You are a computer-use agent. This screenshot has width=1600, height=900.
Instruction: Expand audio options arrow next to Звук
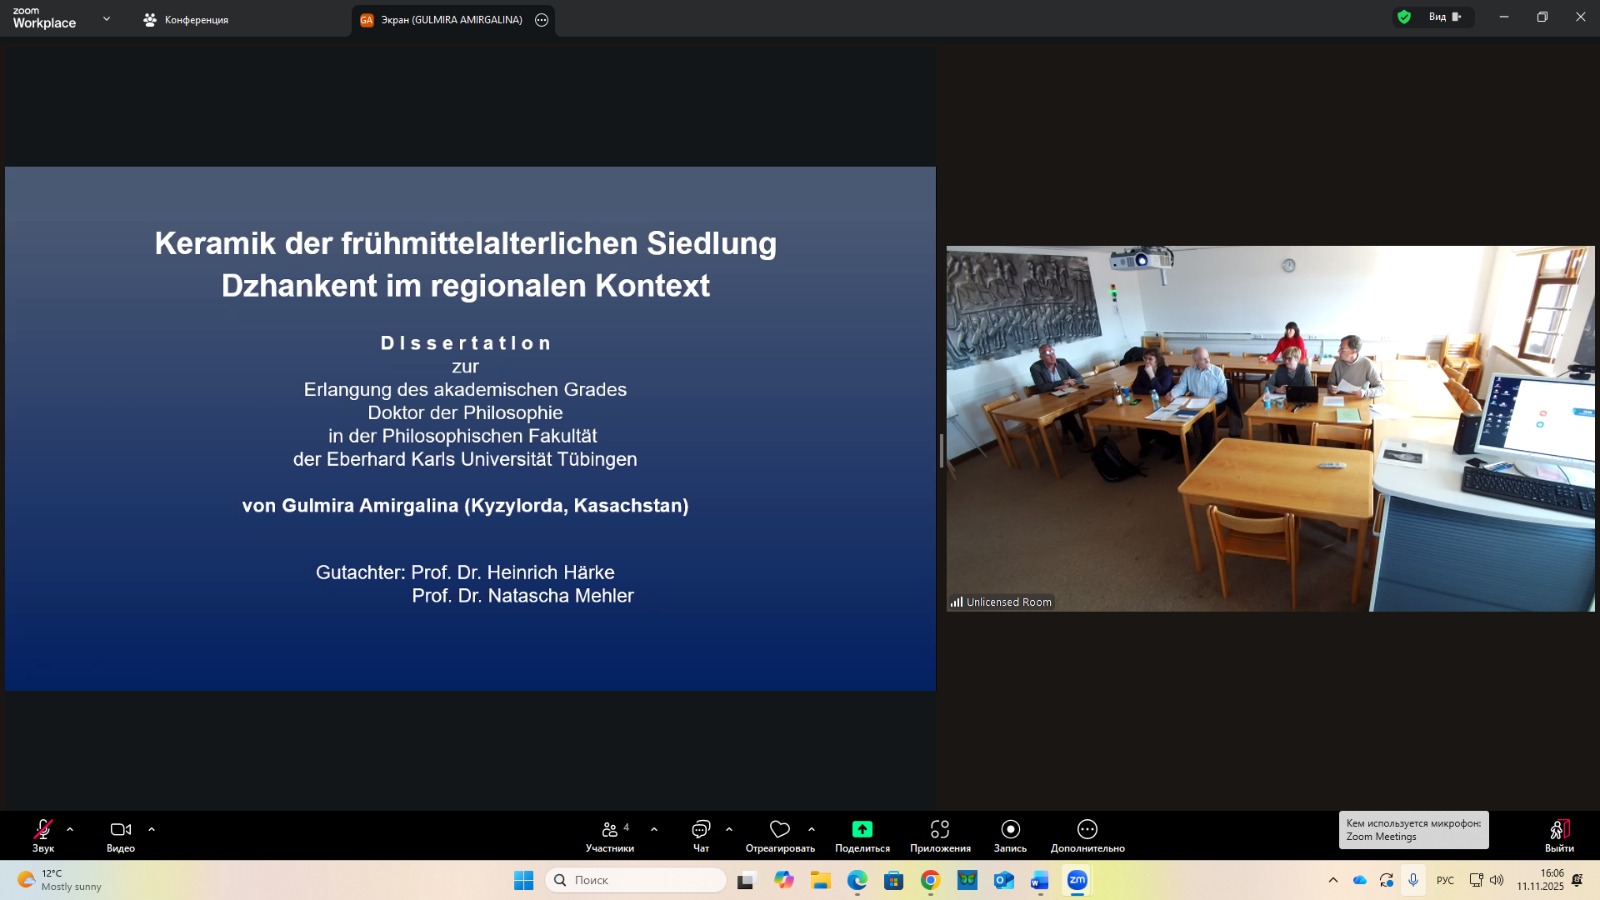point(70,829)
